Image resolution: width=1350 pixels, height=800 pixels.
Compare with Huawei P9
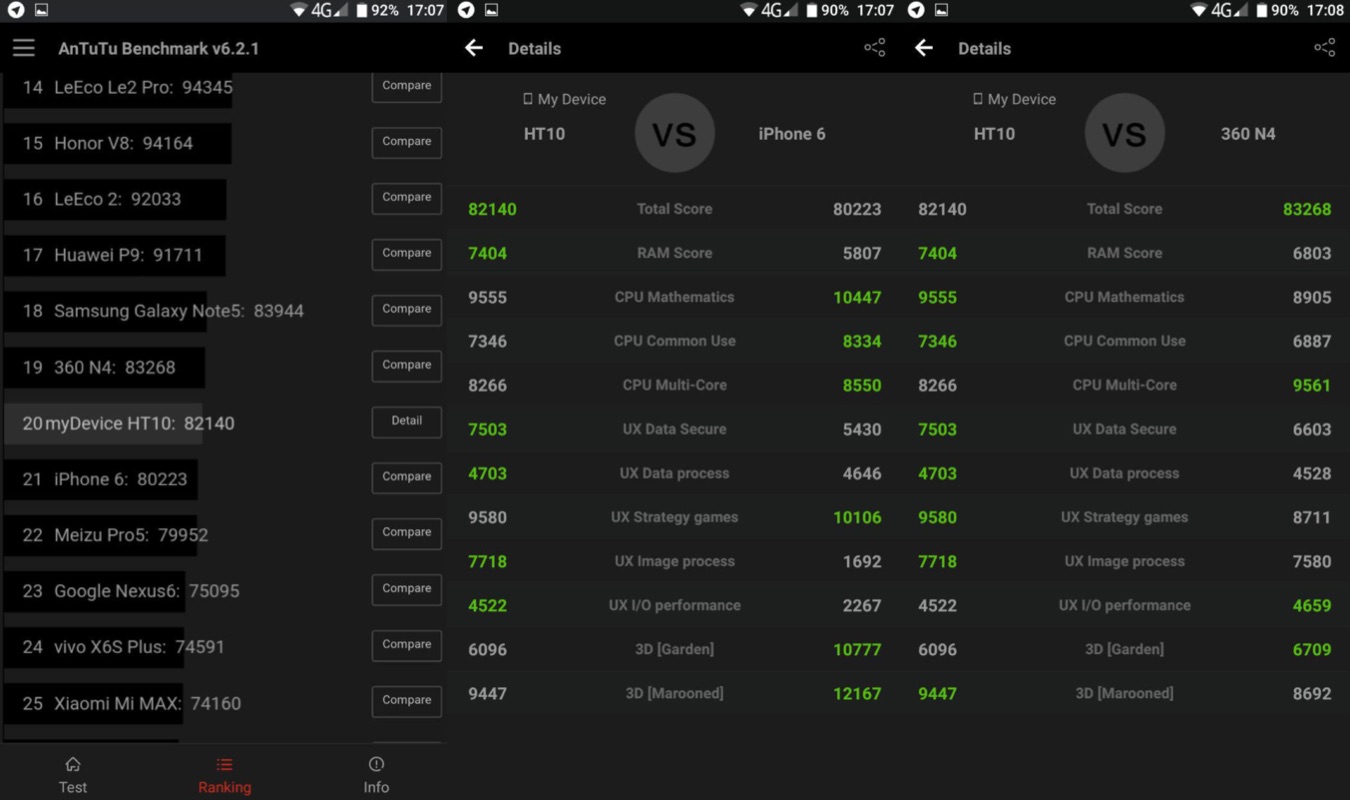[x=407, y=254]
